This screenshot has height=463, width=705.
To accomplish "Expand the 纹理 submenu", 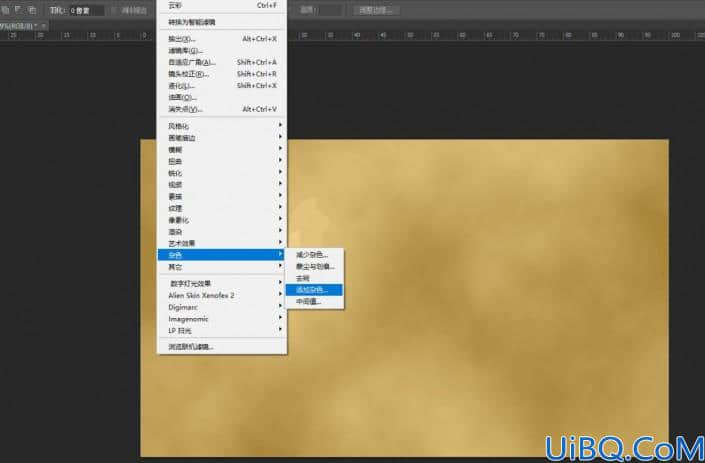I will (x=222, y=208).
